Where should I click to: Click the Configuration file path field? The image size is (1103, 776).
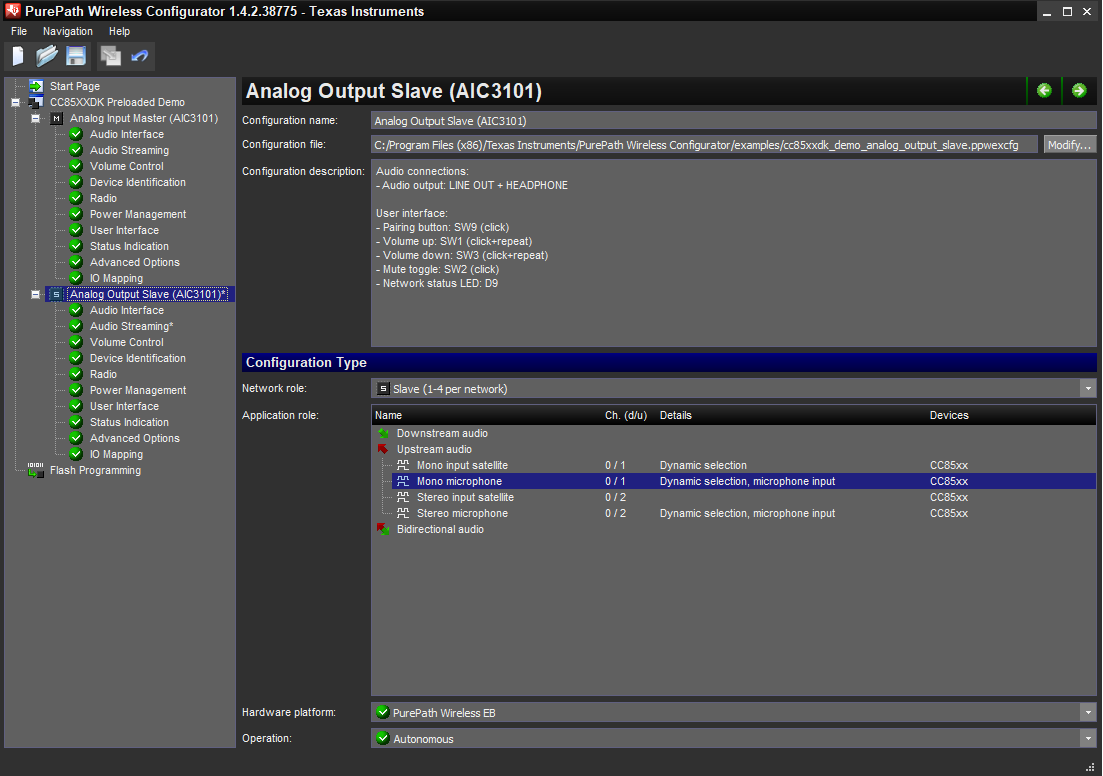(704, 144)
